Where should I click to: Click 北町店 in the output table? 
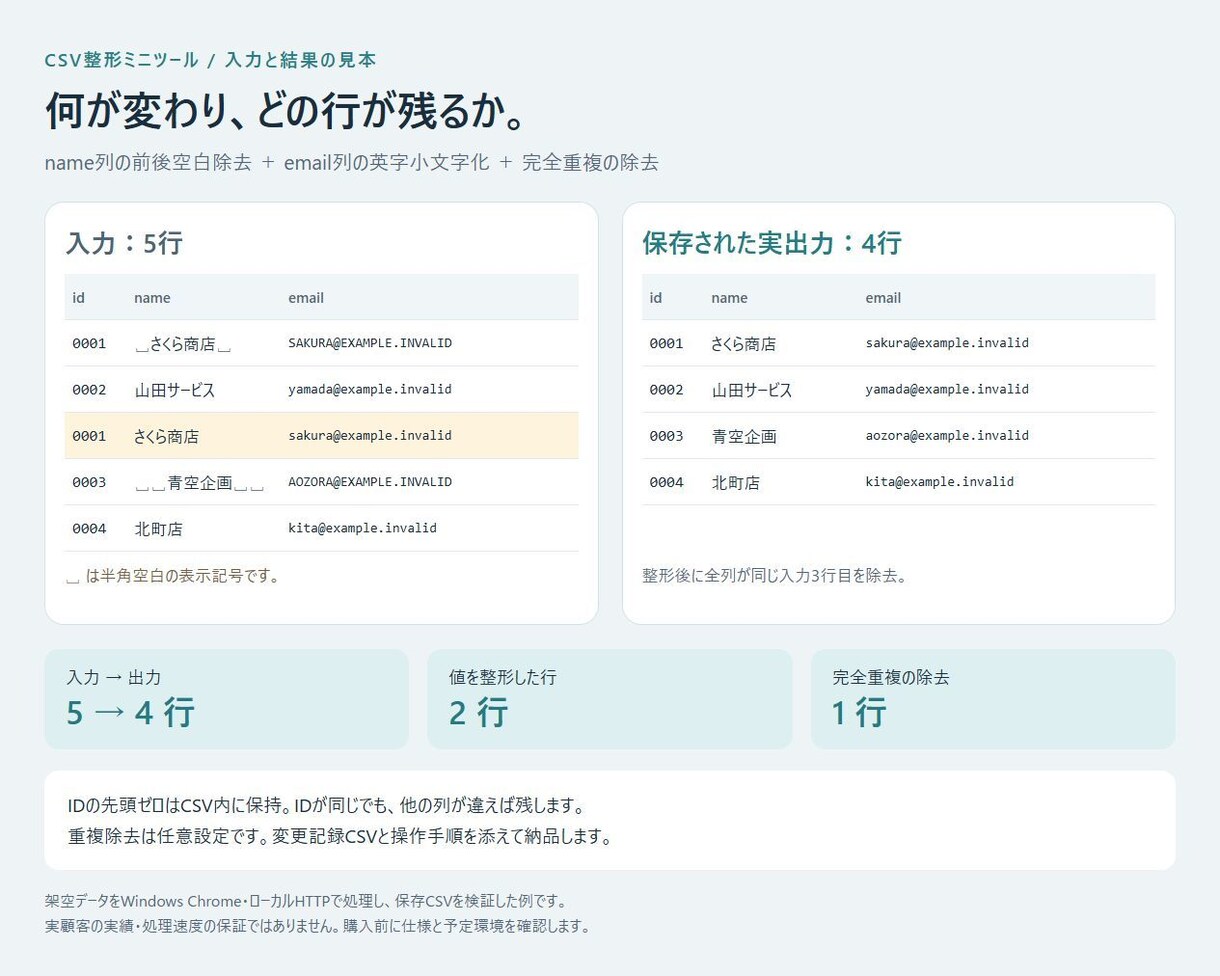pyautogui.click(x=735, y=482)
